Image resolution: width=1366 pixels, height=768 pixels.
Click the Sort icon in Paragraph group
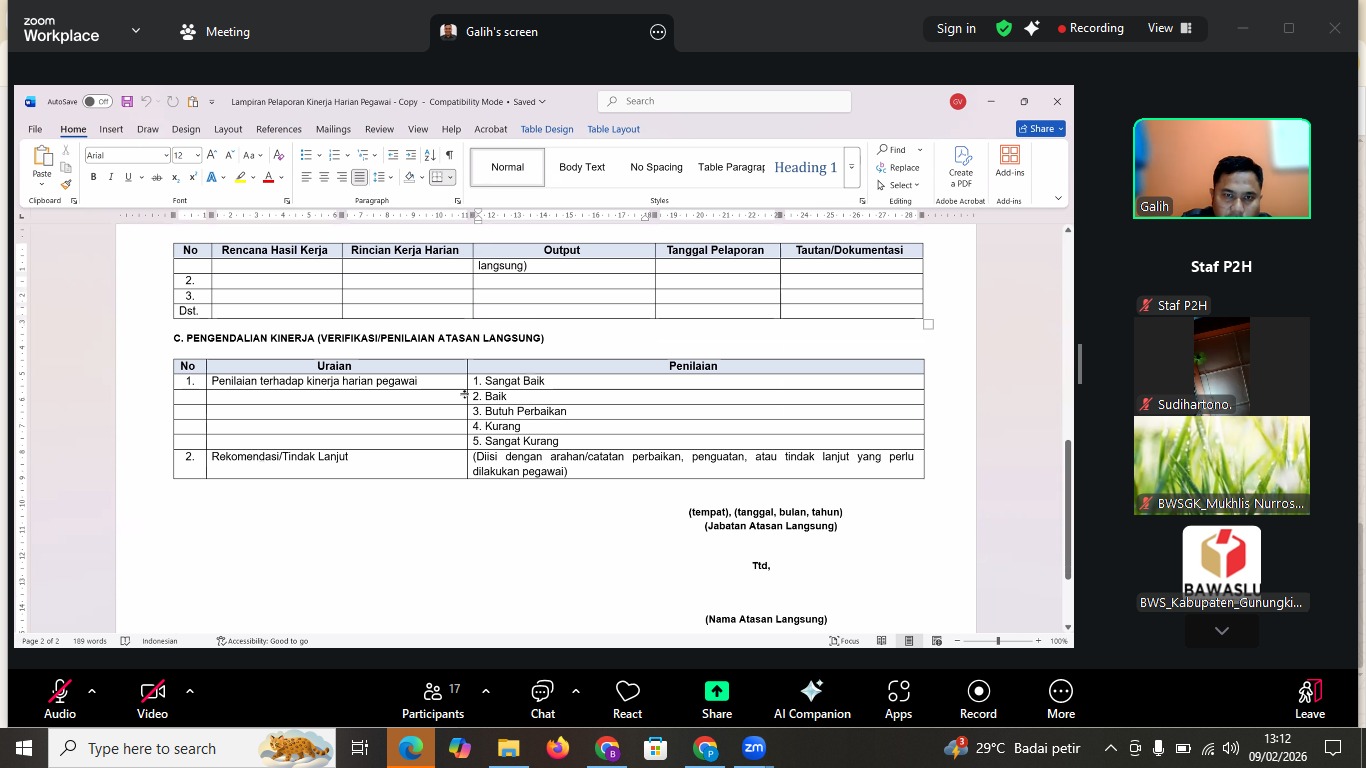coord(428,155)
